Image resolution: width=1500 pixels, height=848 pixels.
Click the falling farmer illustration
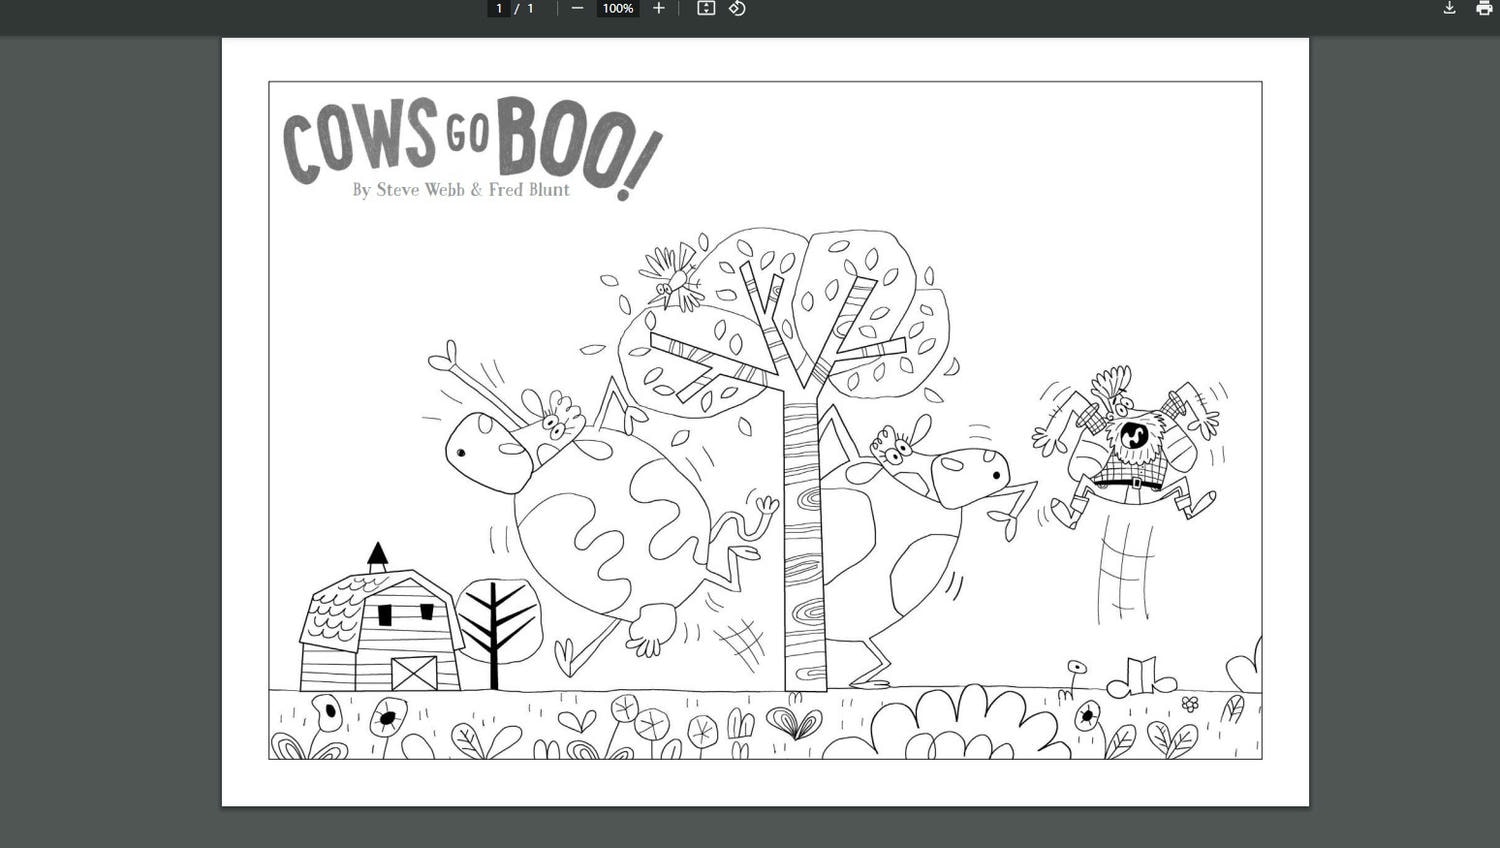(x=1130, y=447)
